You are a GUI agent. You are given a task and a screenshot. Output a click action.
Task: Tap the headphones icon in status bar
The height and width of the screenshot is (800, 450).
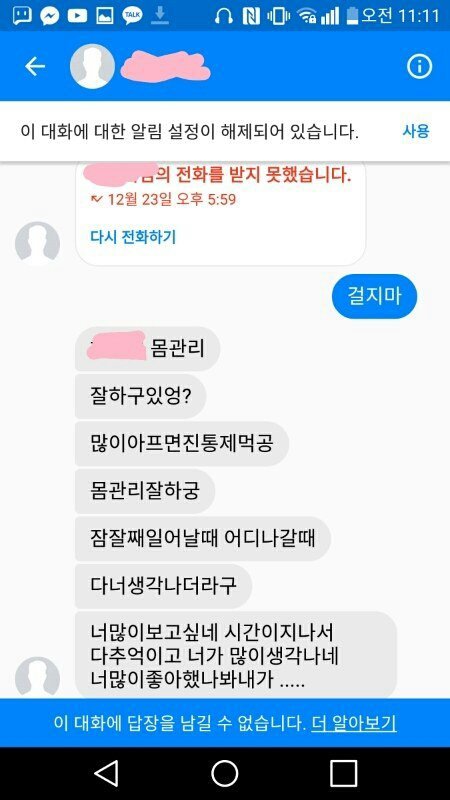point(223,16)
